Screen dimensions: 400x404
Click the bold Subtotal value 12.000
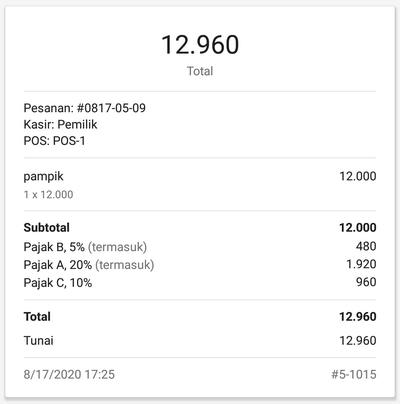point(358,227)
